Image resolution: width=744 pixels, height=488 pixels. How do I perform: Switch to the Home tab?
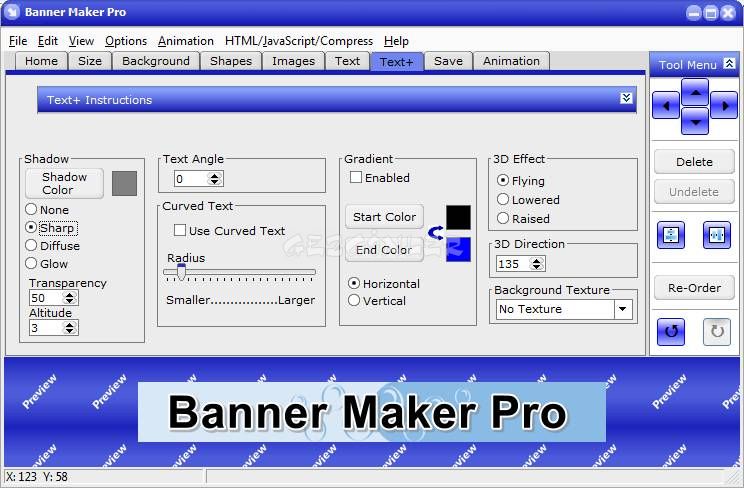click(x=41, y=61)
